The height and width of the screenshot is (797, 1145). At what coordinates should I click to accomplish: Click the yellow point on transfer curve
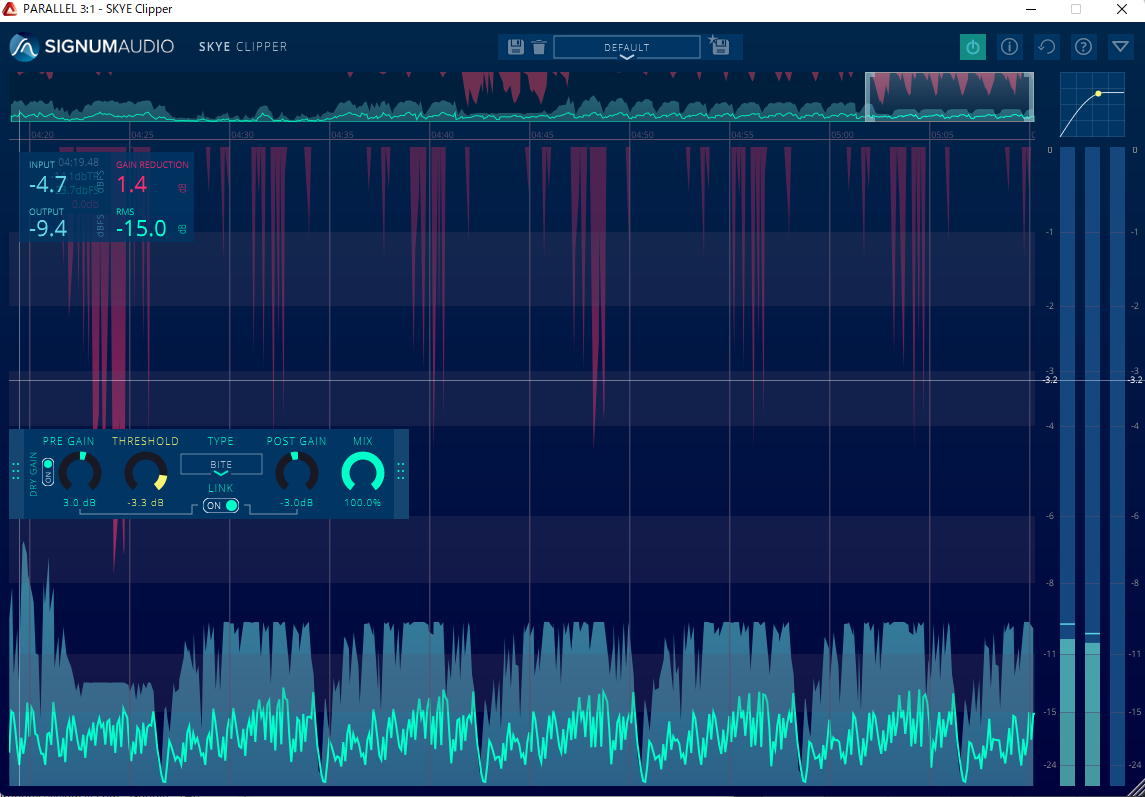click(1098, 94)
